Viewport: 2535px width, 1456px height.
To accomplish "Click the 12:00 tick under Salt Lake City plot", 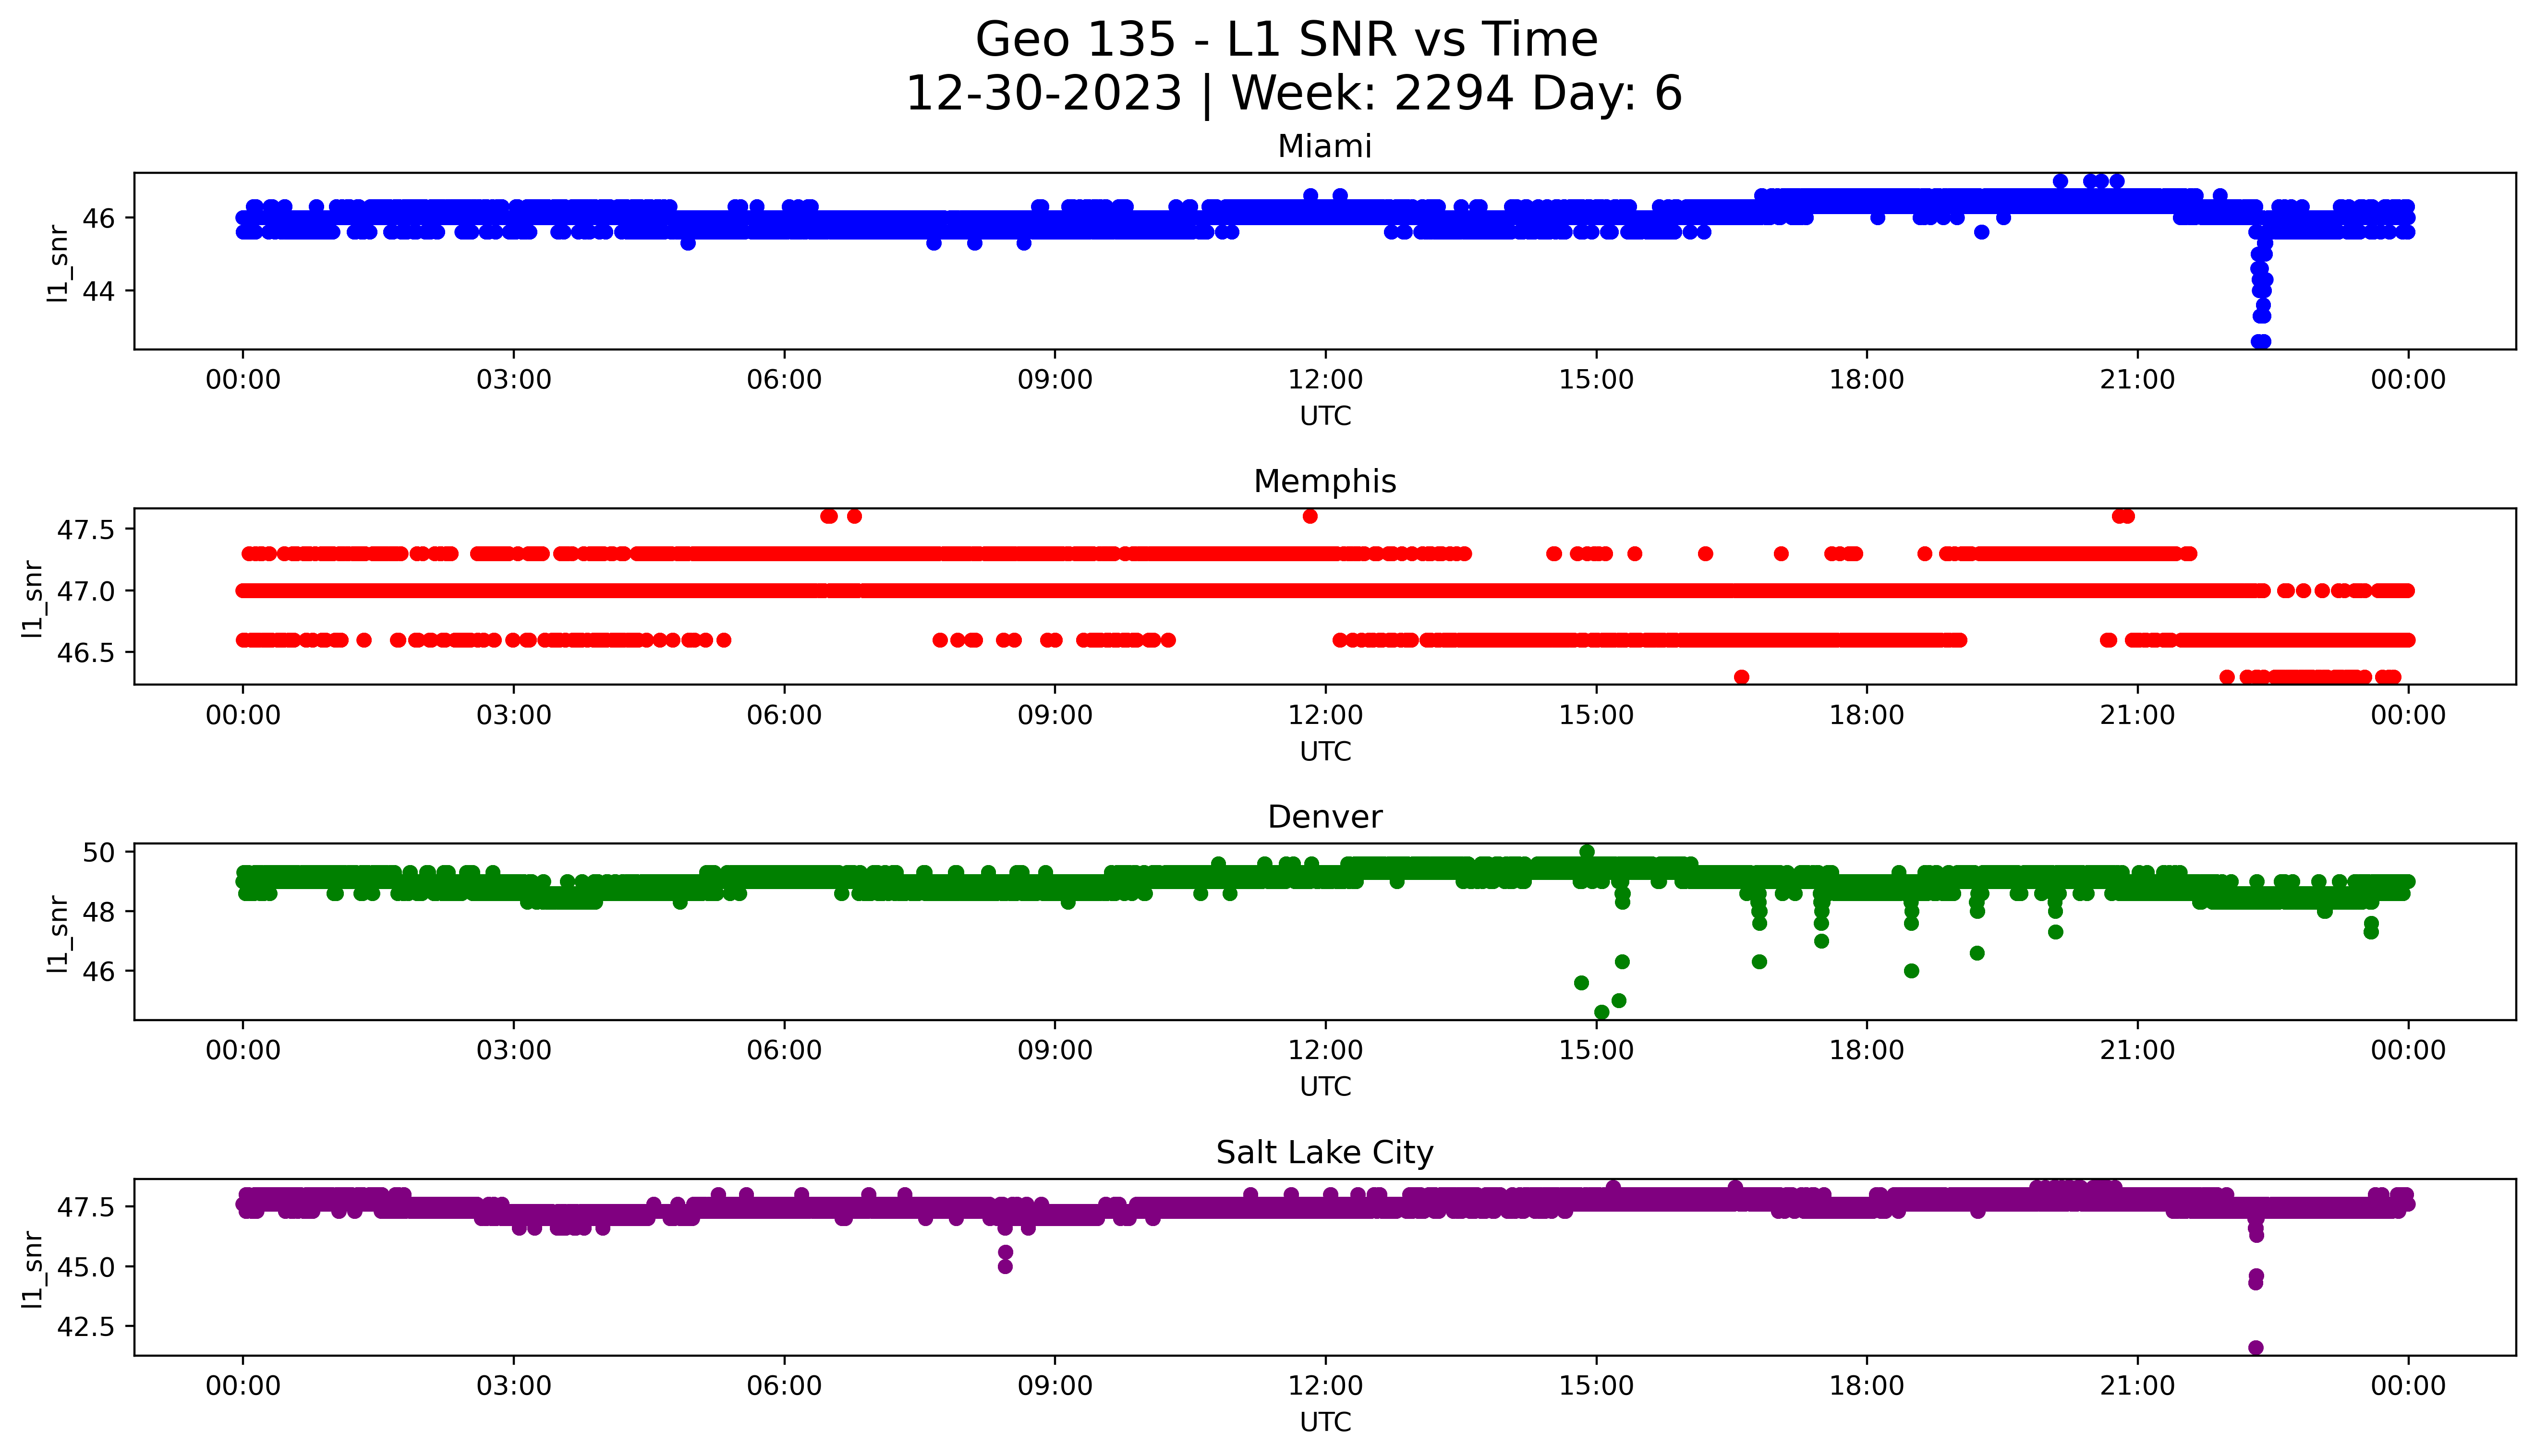I will click(1326, 1386).
